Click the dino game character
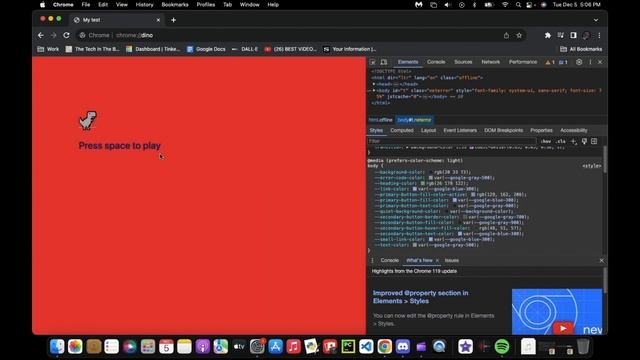Image resolution: width=640 pixels, height=360 pixels. pyautogui.click(x=88, y=120)
